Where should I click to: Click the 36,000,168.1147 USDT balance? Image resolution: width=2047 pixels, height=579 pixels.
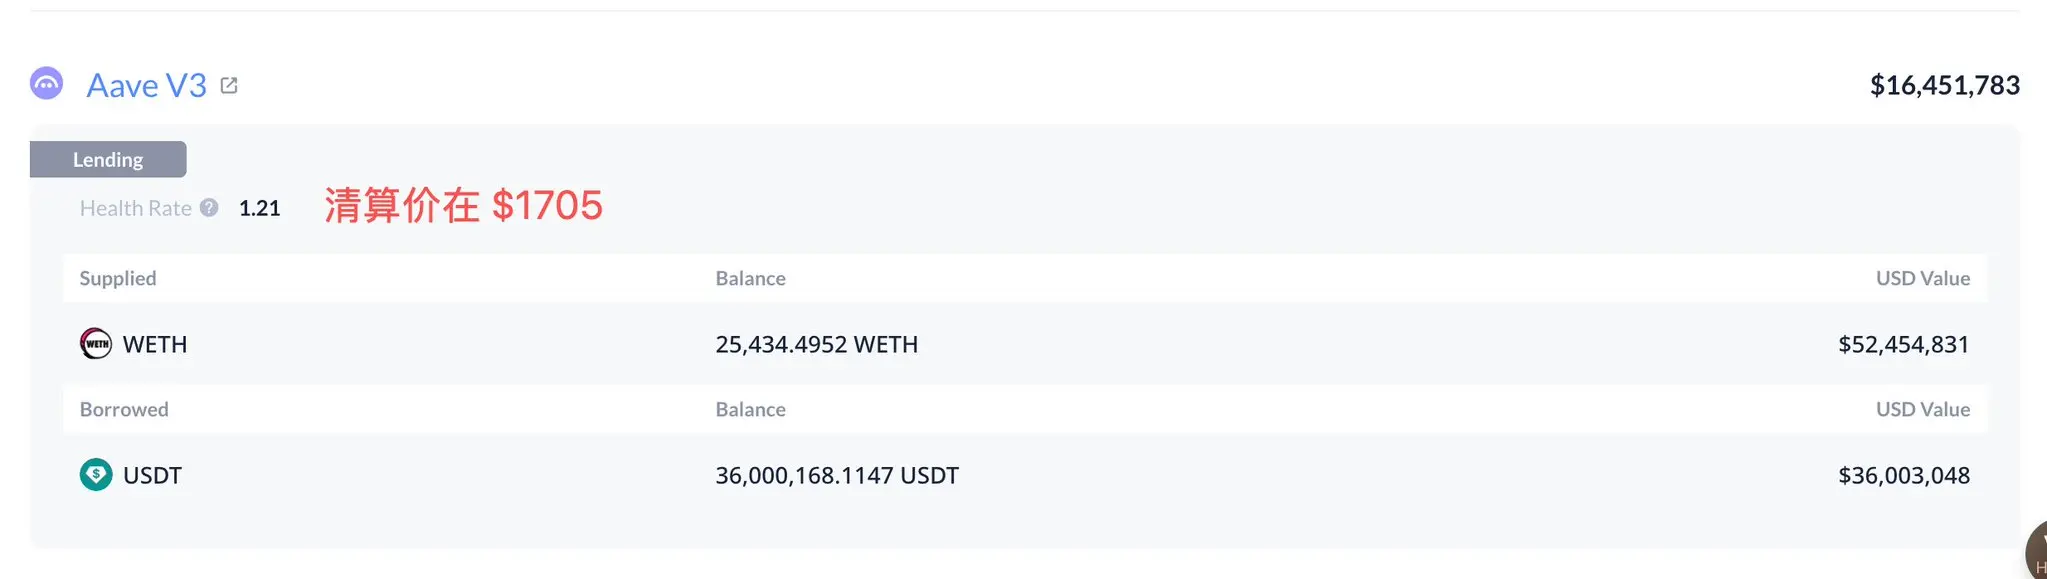tap(836, 475)
